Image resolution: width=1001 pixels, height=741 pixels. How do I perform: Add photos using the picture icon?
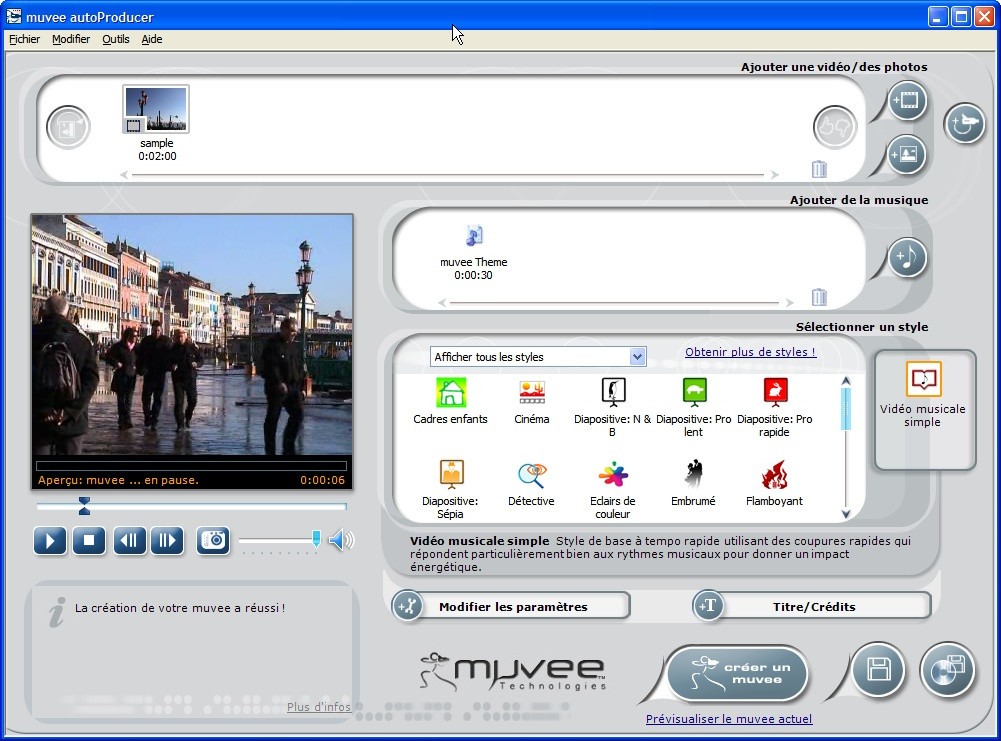pos(907,155)
